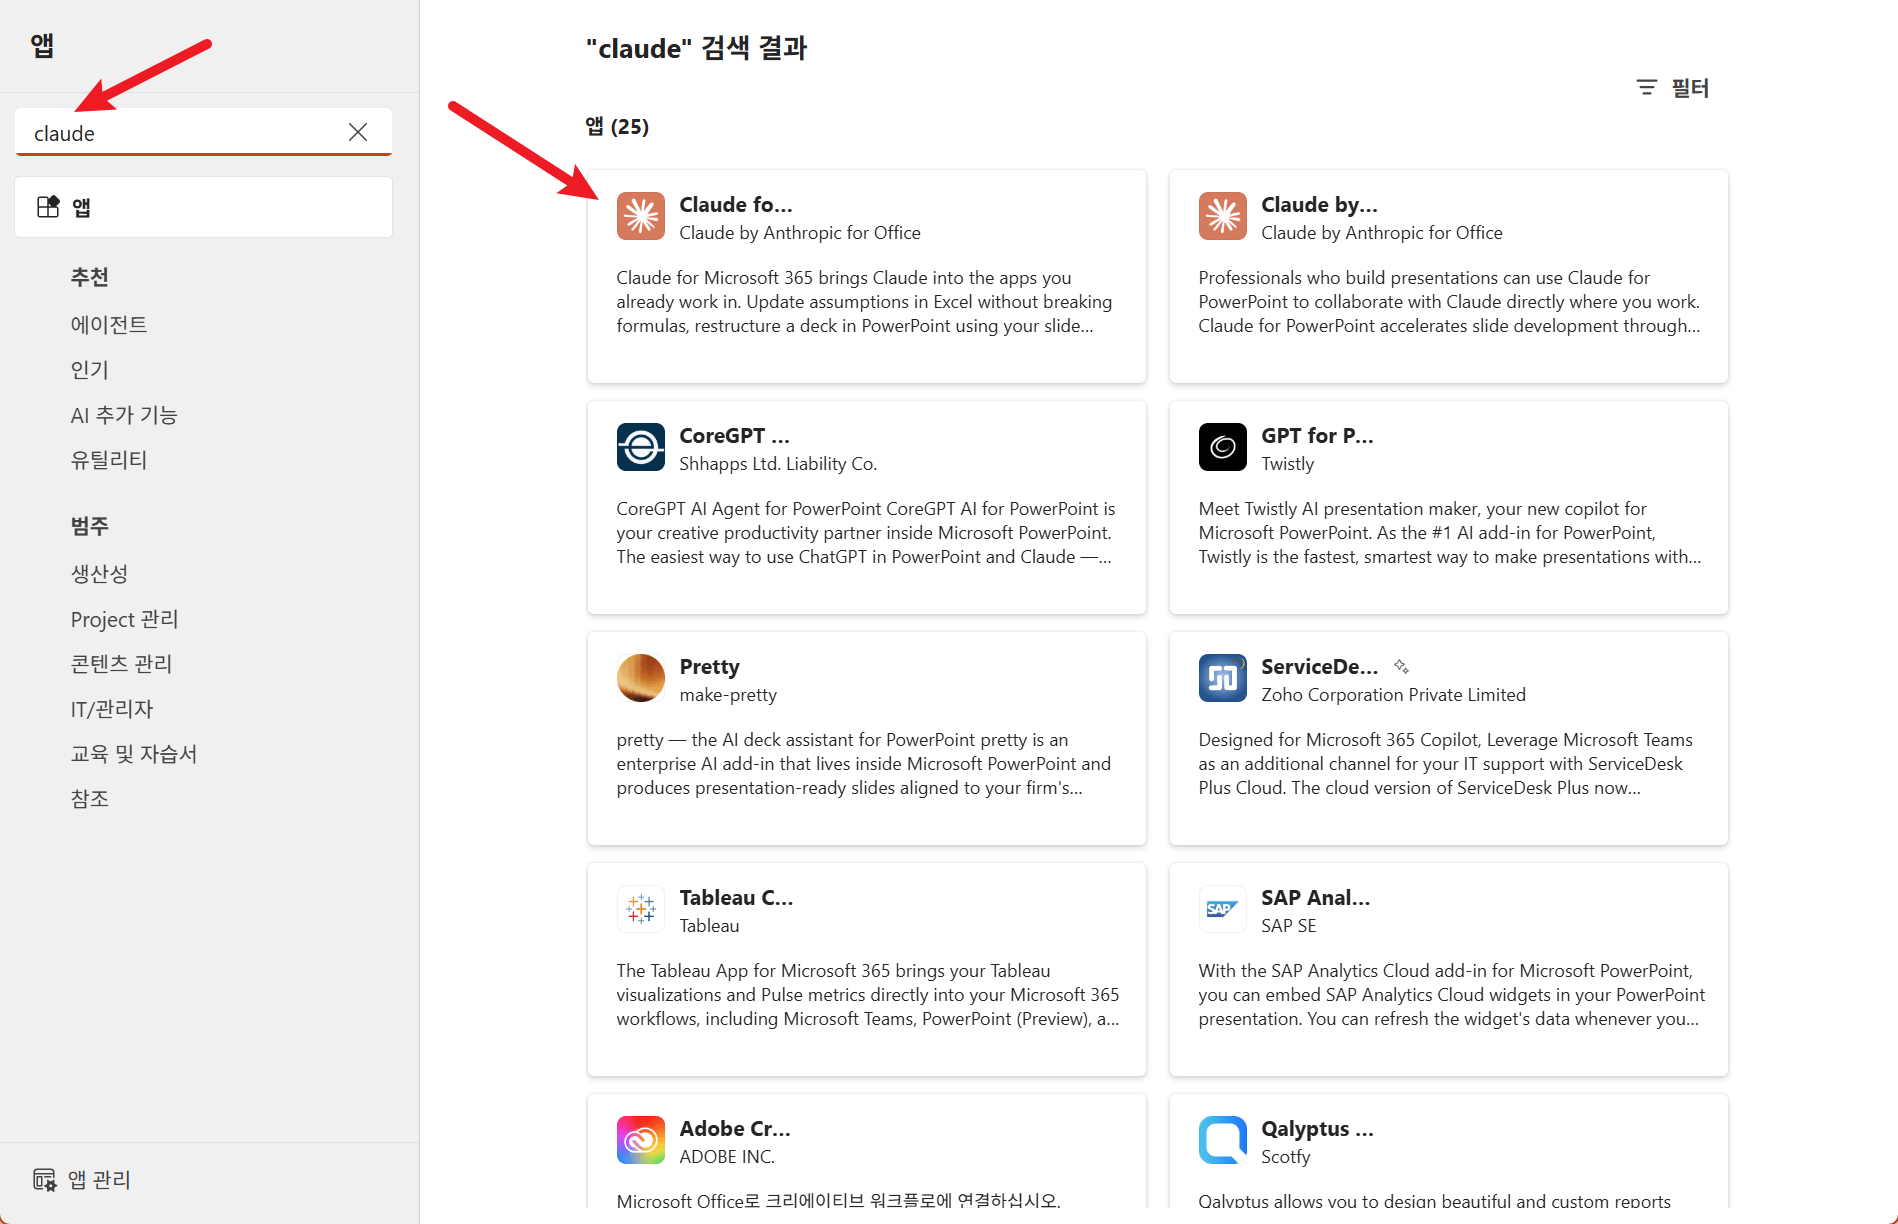Click the sparkle badge beside ServiceDe...
This screenshot has width=1898, height=1224.
[1401, 666]
